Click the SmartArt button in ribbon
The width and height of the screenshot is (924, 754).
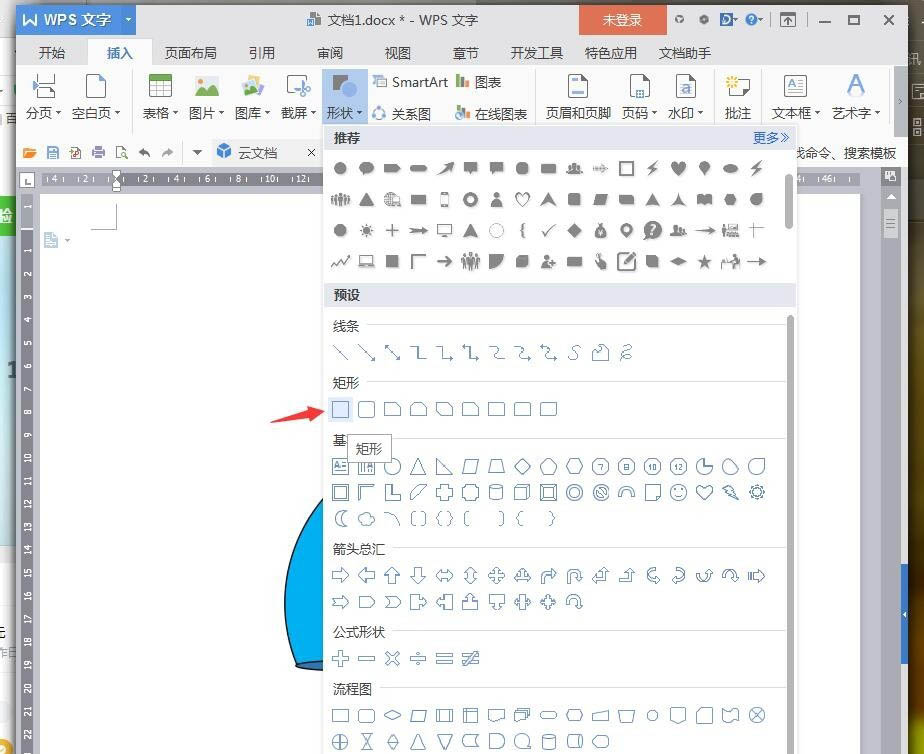click(x=410, y=82)
